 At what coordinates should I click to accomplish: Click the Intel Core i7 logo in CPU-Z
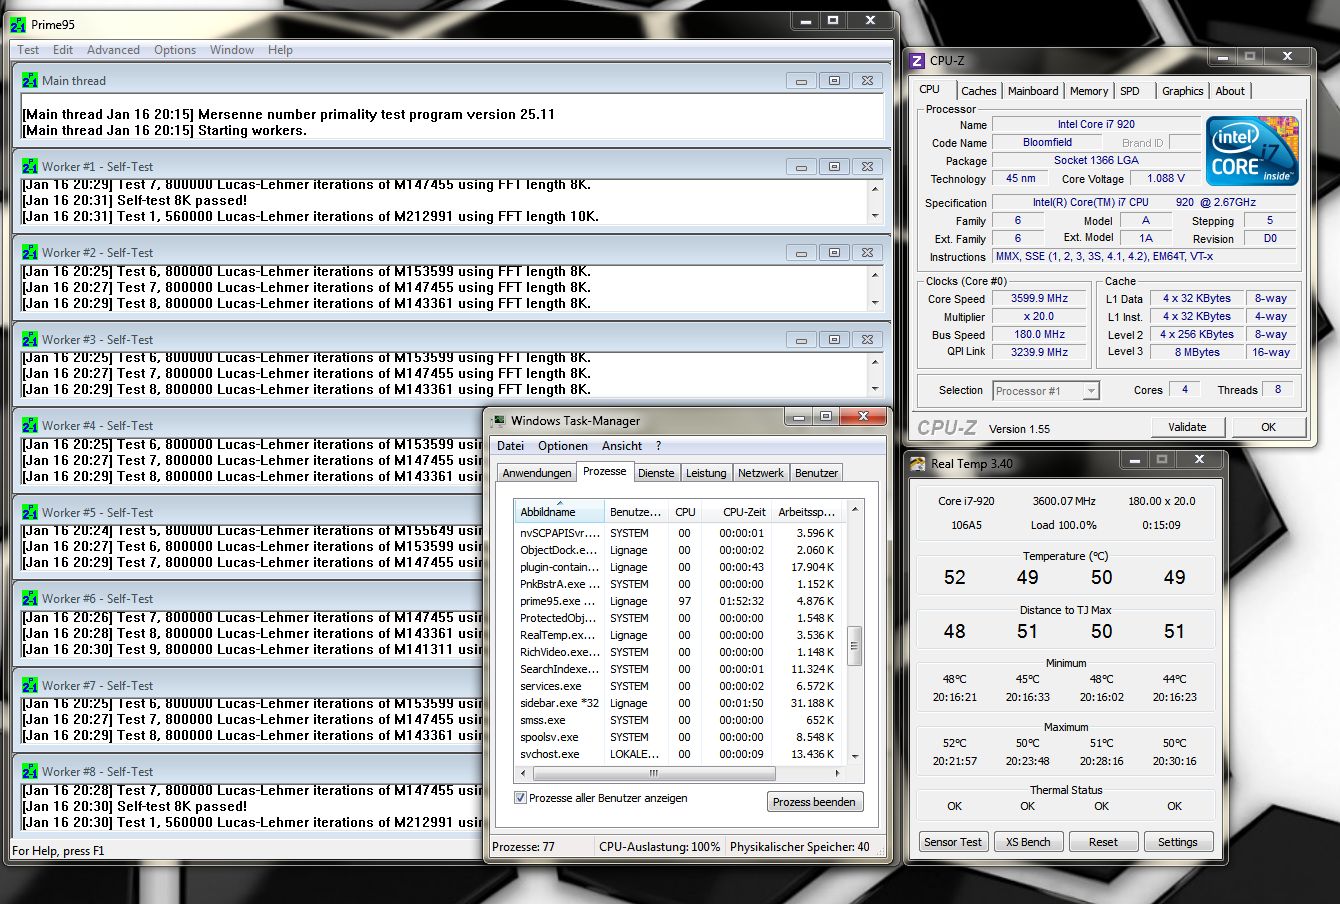pos(1252,150)
